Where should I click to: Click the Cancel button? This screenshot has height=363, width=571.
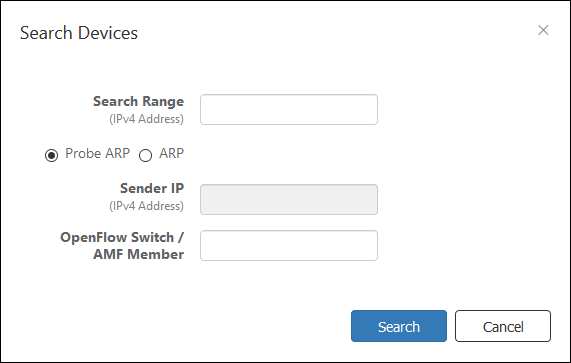pos(503,326)
